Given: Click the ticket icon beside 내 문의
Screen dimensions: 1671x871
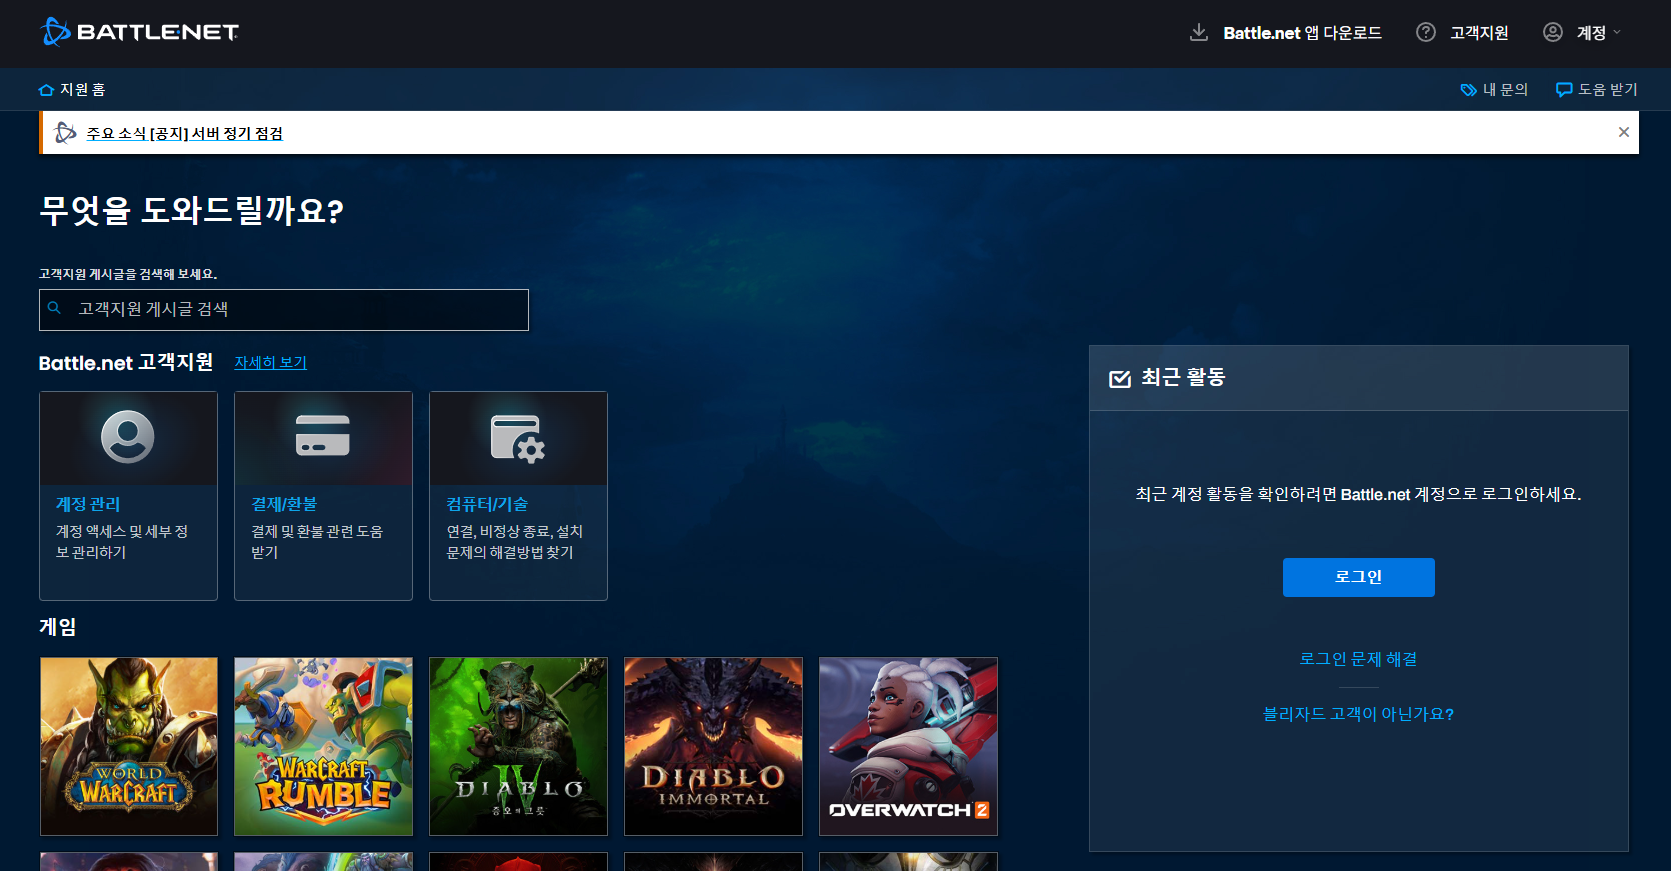Looking at the screenshot, I should coord(1468,90).
